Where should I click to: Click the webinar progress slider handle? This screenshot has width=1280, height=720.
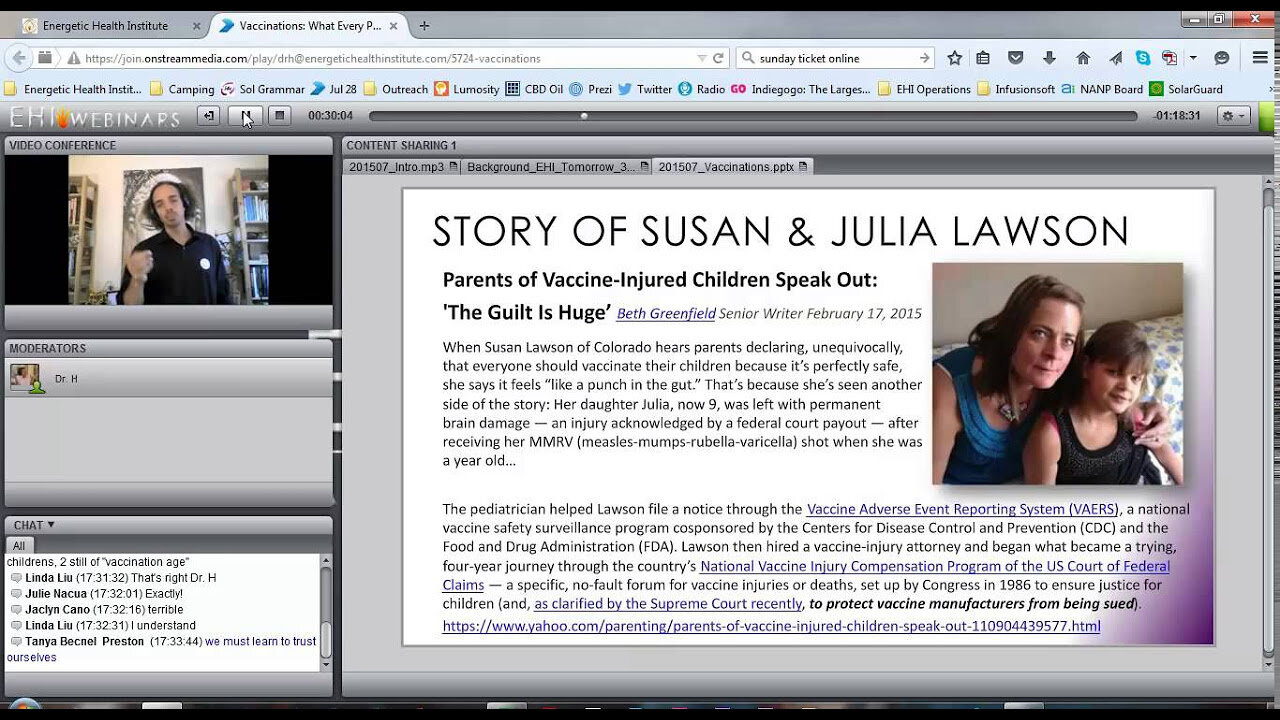click(584, 116)
